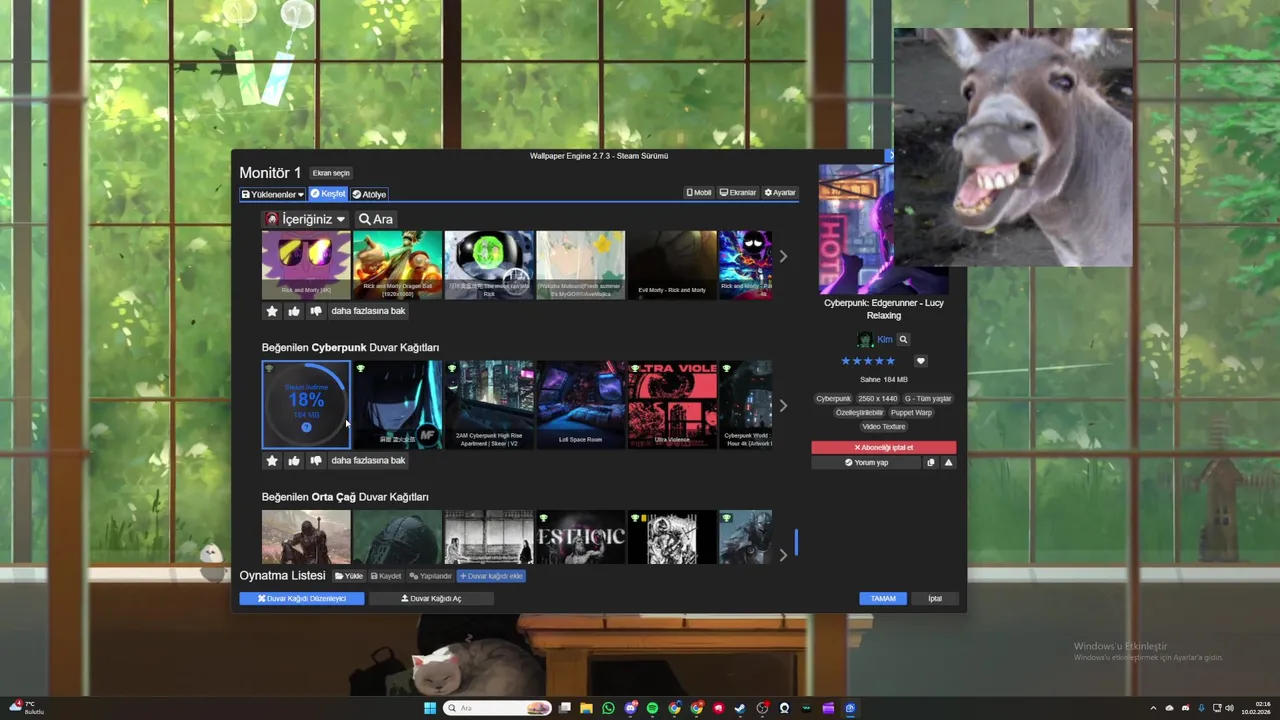Report wallpaper with warning triangle icon
Viewport: 1280px width, 720px height.
(x=949, y=463)
